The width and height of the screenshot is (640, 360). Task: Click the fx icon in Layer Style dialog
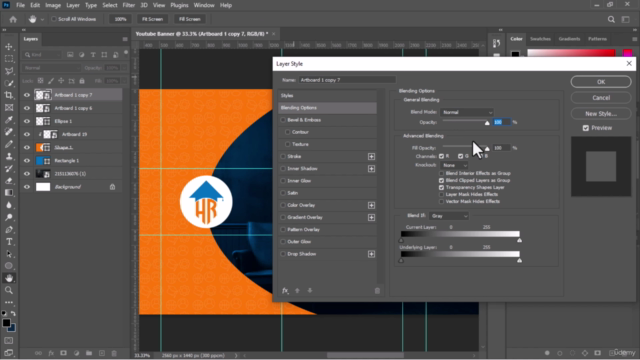point(285,291)
